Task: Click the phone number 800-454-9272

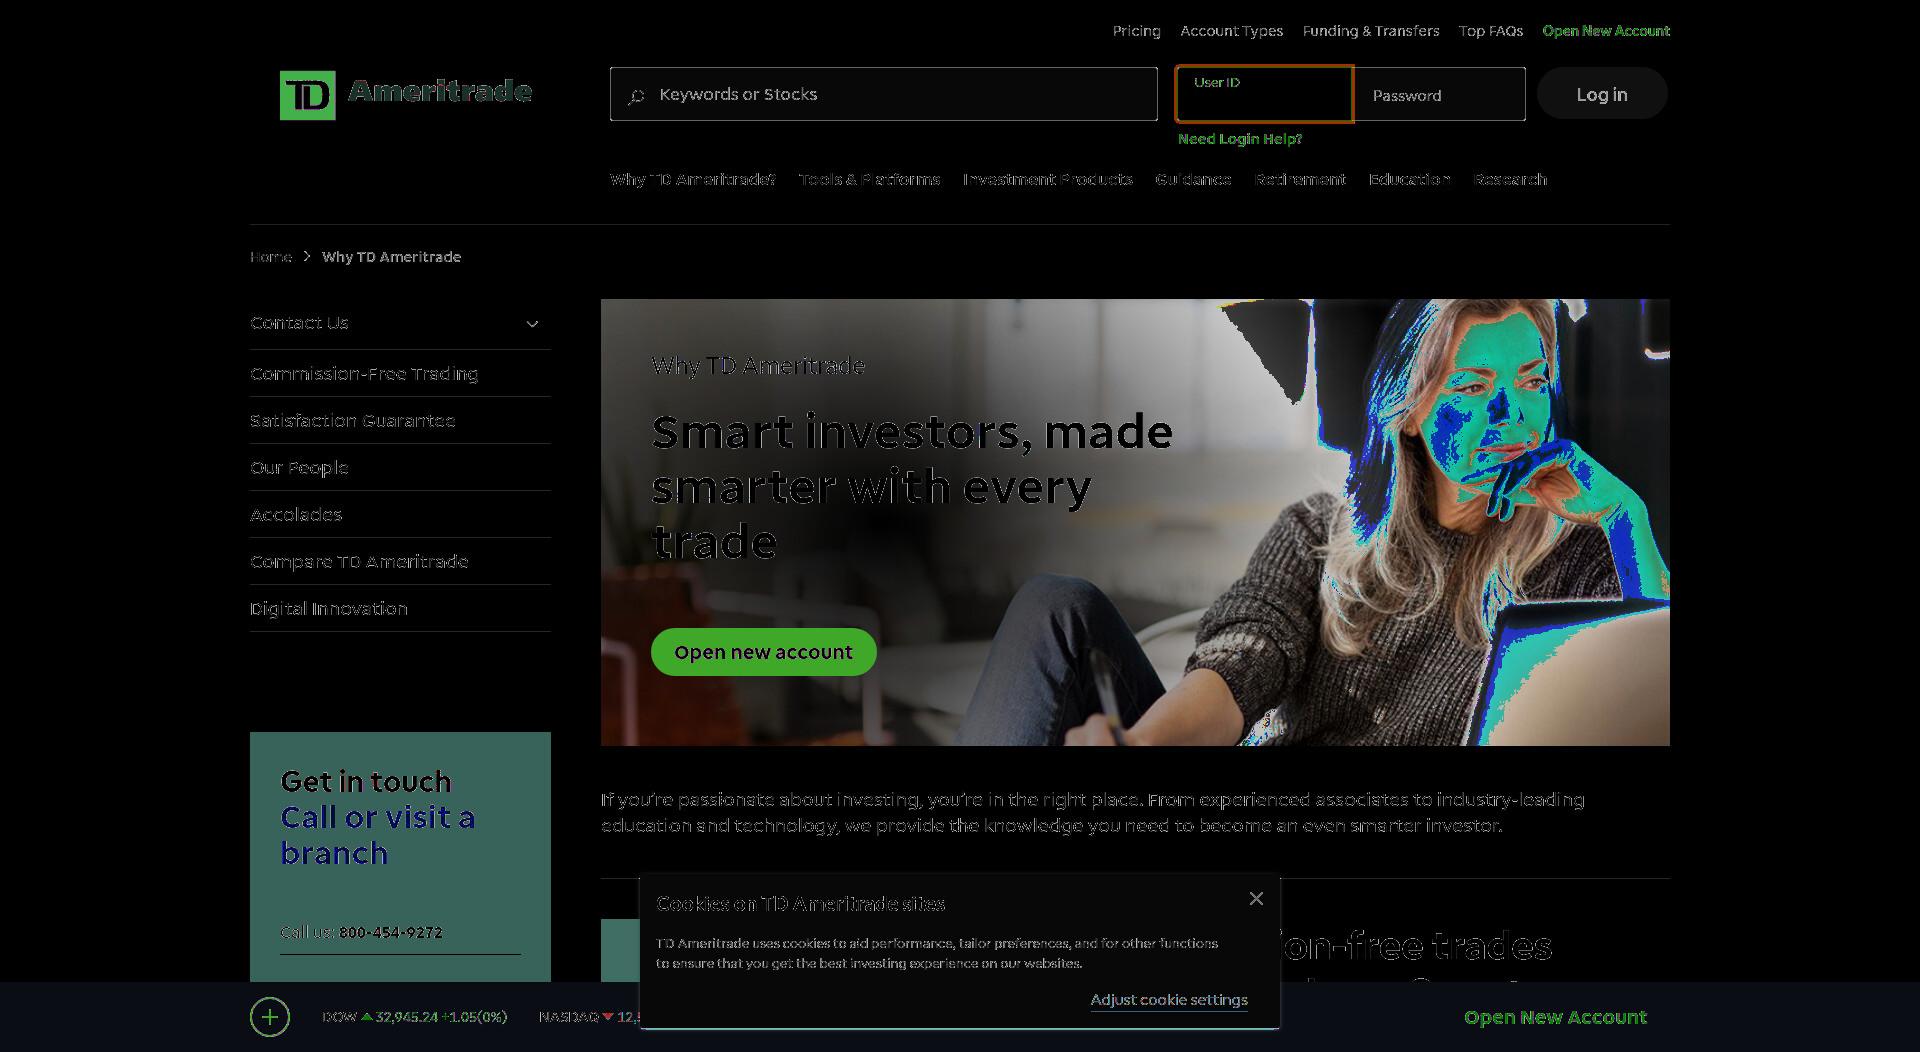Action: coord(390,932)
